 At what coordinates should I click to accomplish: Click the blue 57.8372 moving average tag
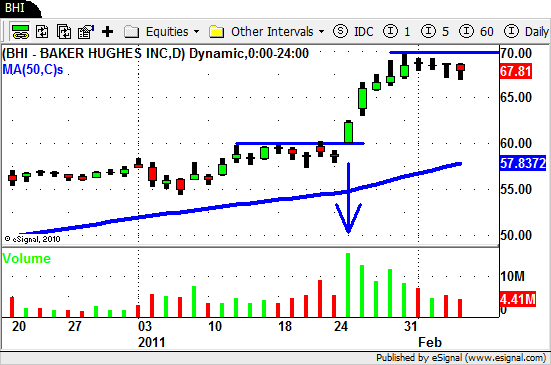(x=523, y=163)
